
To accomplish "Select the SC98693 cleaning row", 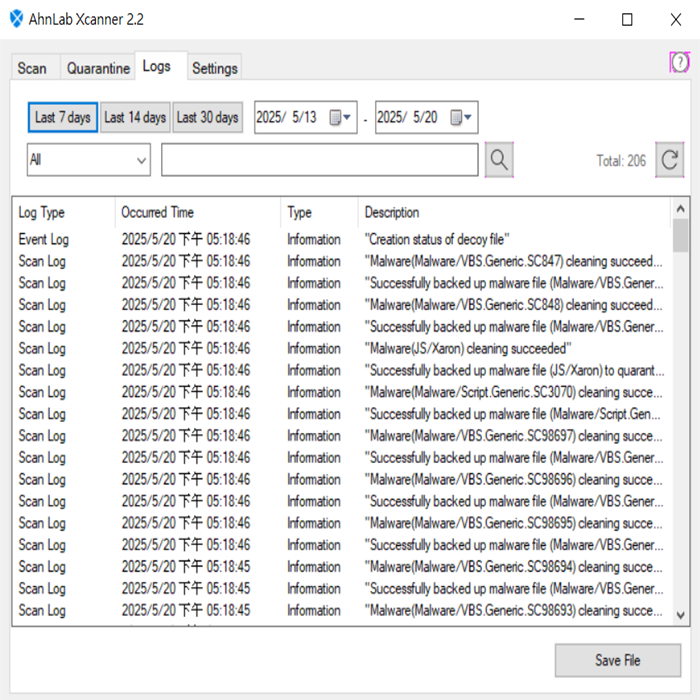I will [x=342, y=611].
